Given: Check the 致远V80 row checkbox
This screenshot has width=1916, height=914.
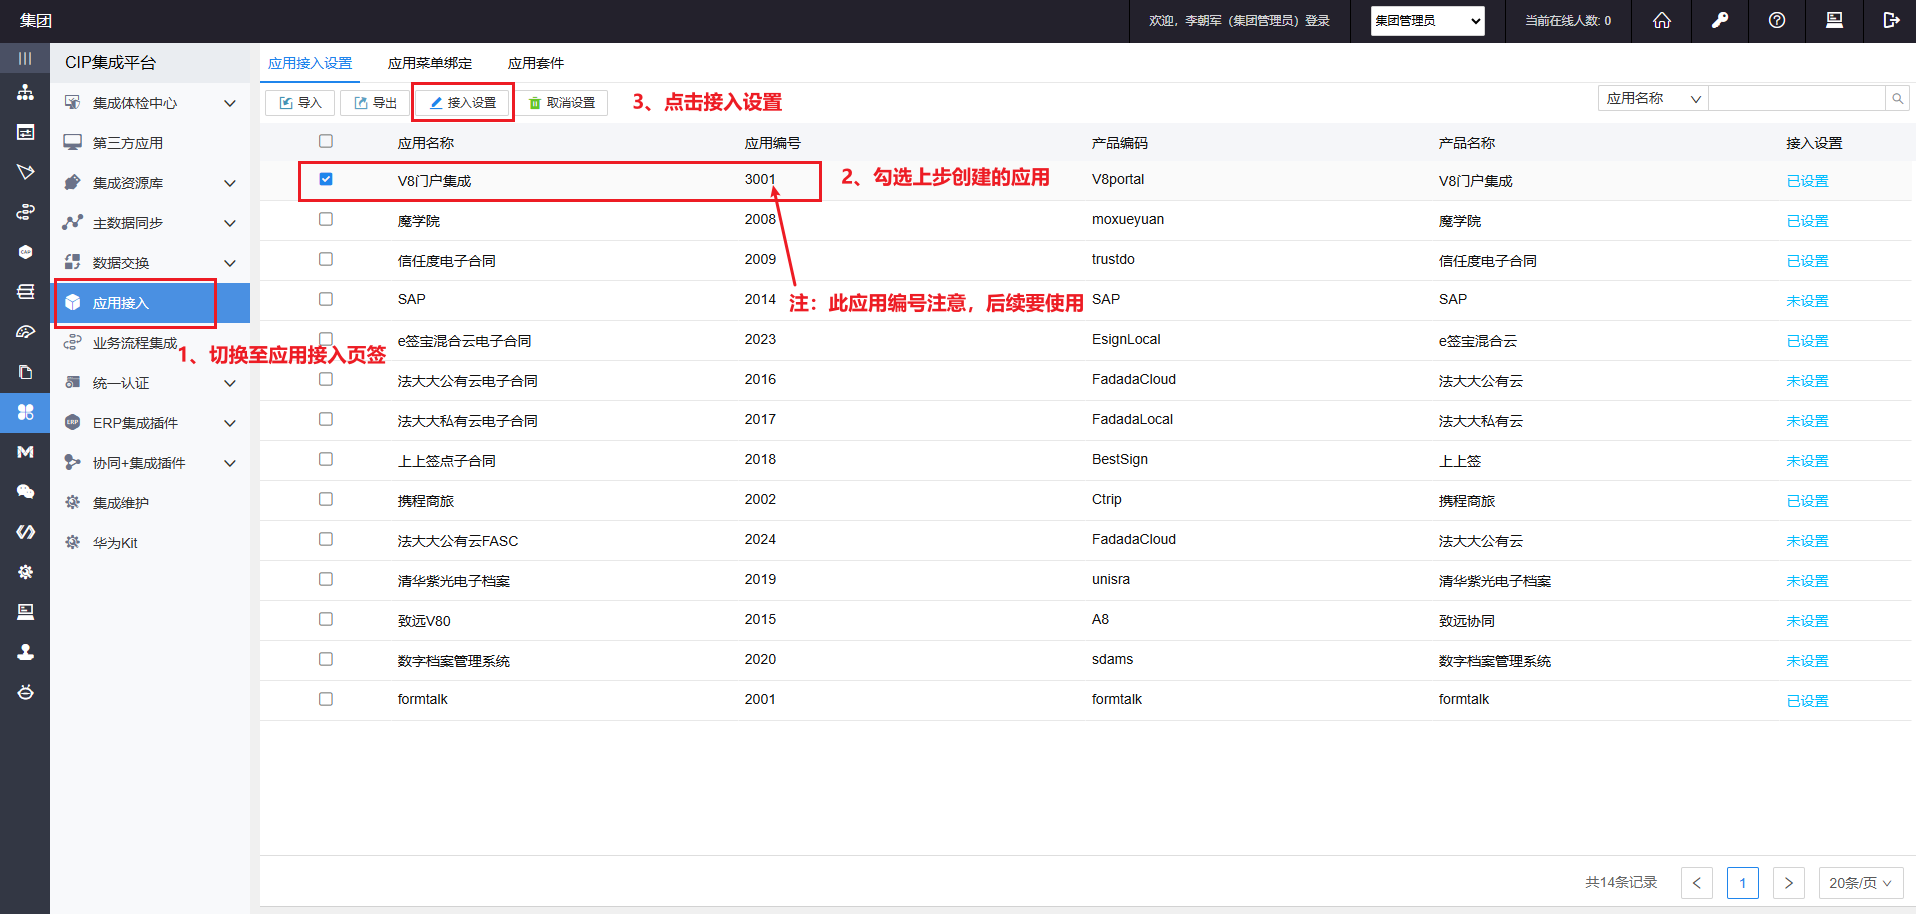Looking at the screenshot, I should pos(326,619).
